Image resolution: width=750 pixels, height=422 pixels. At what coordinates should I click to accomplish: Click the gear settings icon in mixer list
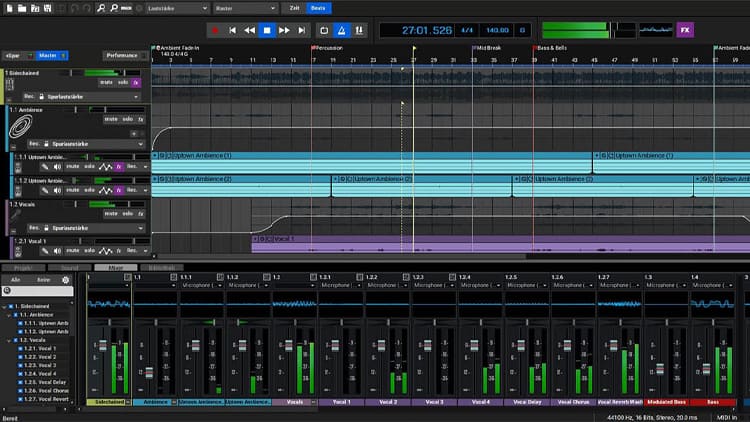pyautogui.click(x=66, y=280)
